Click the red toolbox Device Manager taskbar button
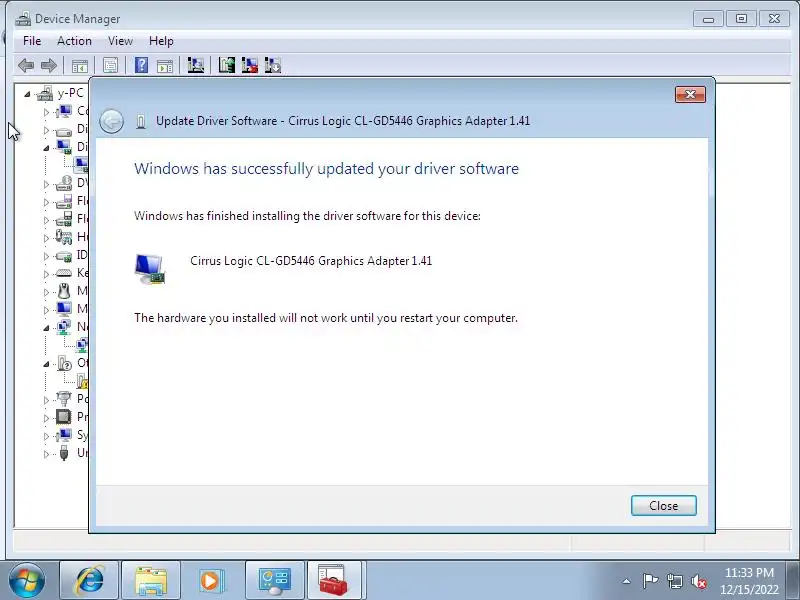 (x=334, y=580)
